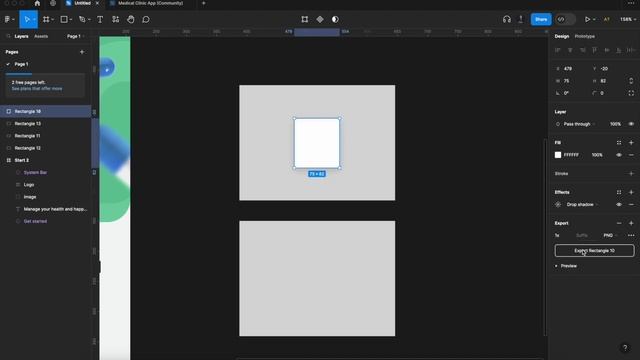Add an export setting with plus

pos(631,223)
